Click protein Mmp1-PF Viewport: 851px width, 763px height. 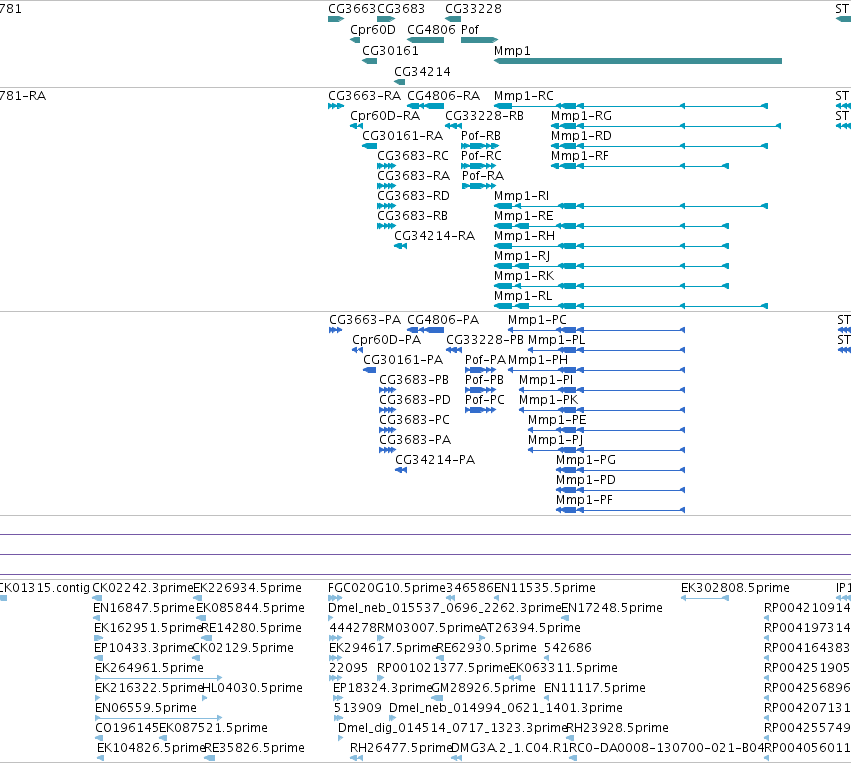620,510
